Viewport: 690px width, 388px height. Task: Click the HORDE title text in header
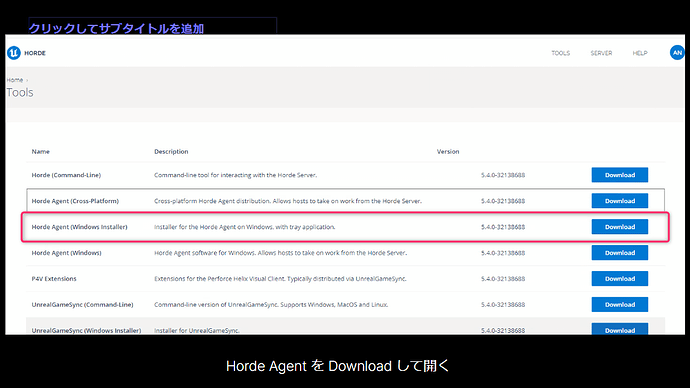click(x=35, y=53)
